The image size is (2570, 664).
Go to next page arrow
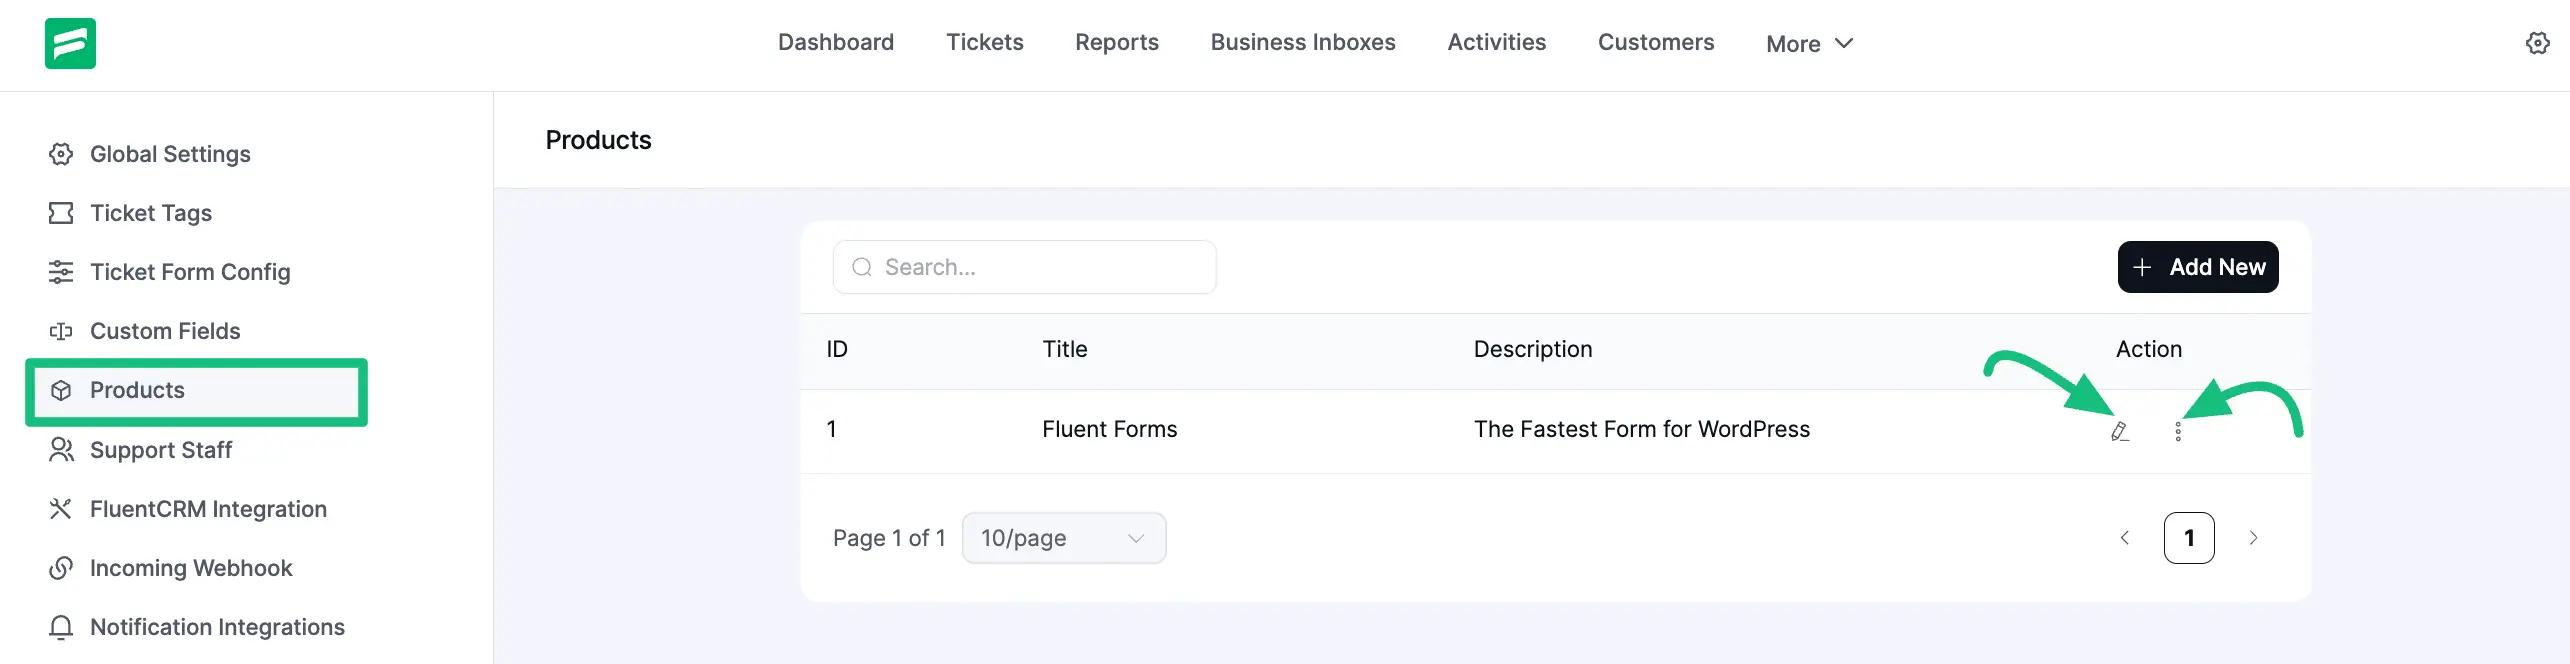2253,538
